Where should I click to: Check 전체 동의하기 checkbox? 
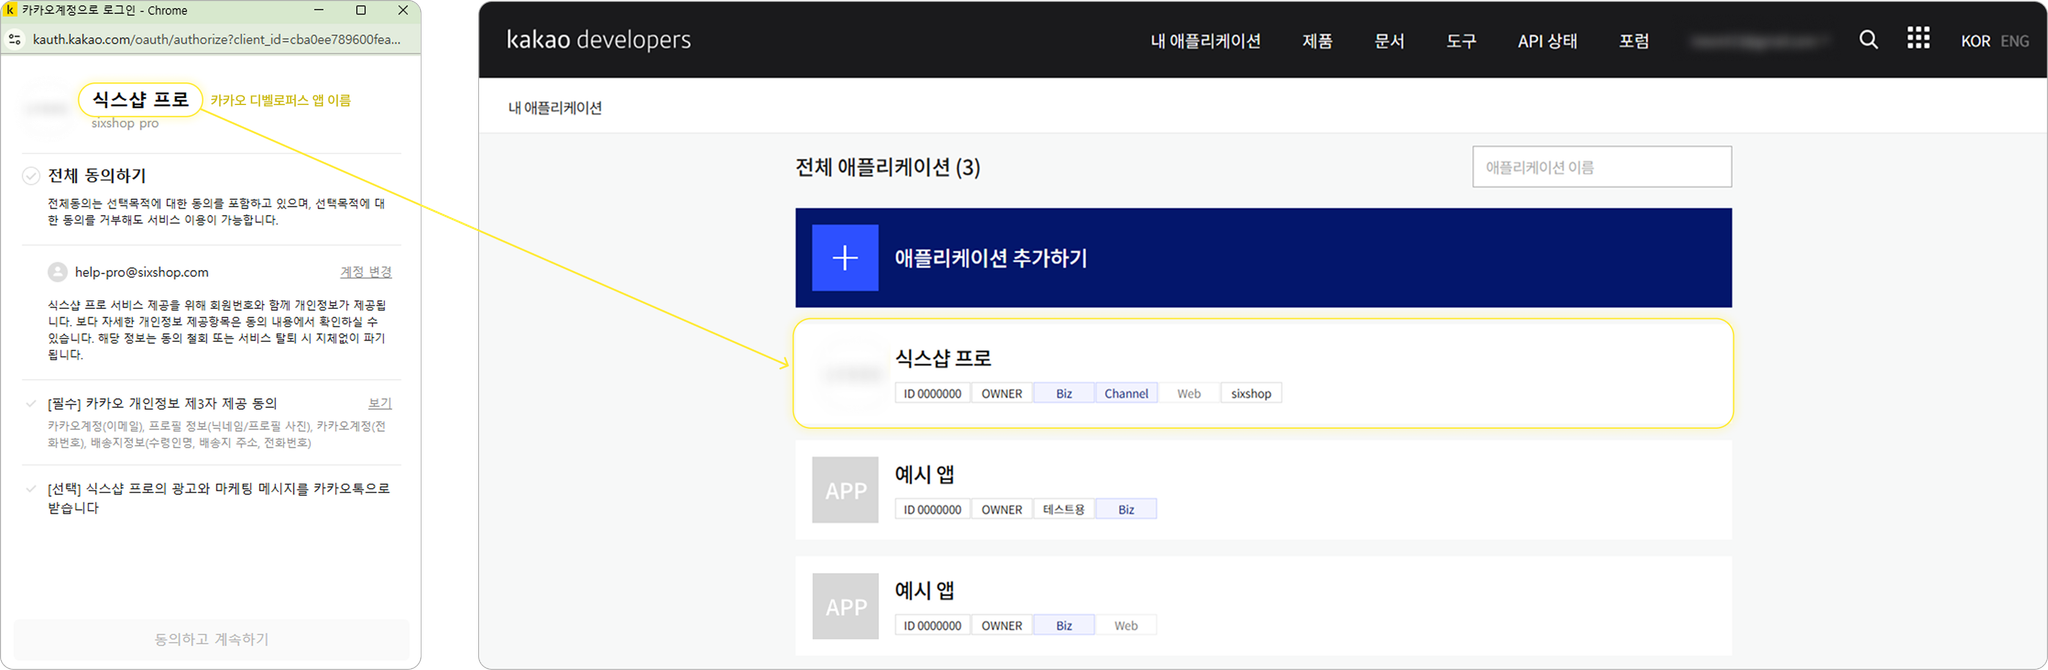pos(31,176)
